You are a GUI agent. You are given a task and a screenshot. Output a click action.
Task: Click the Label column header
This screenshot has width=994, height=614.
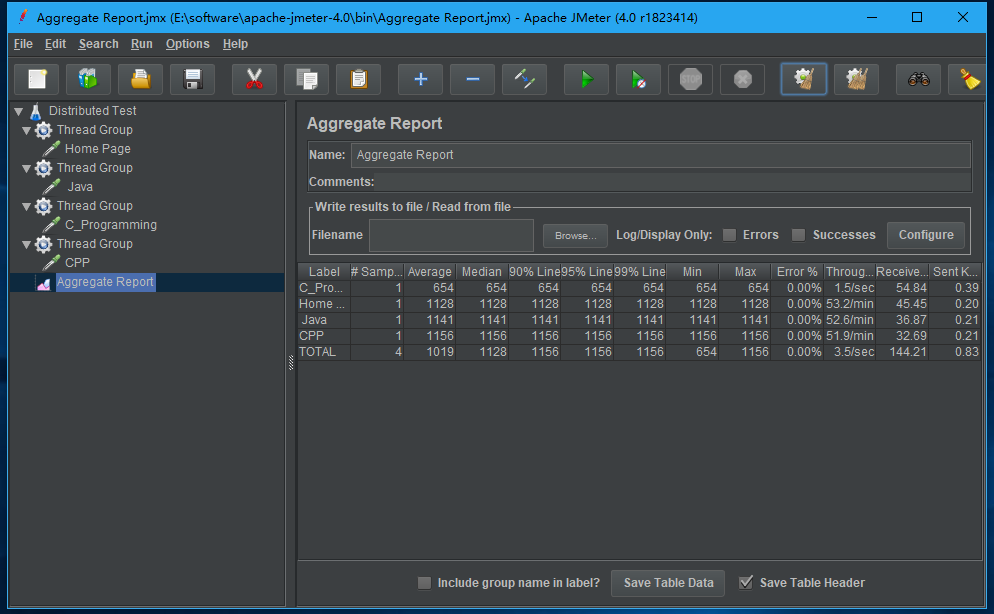324,272
